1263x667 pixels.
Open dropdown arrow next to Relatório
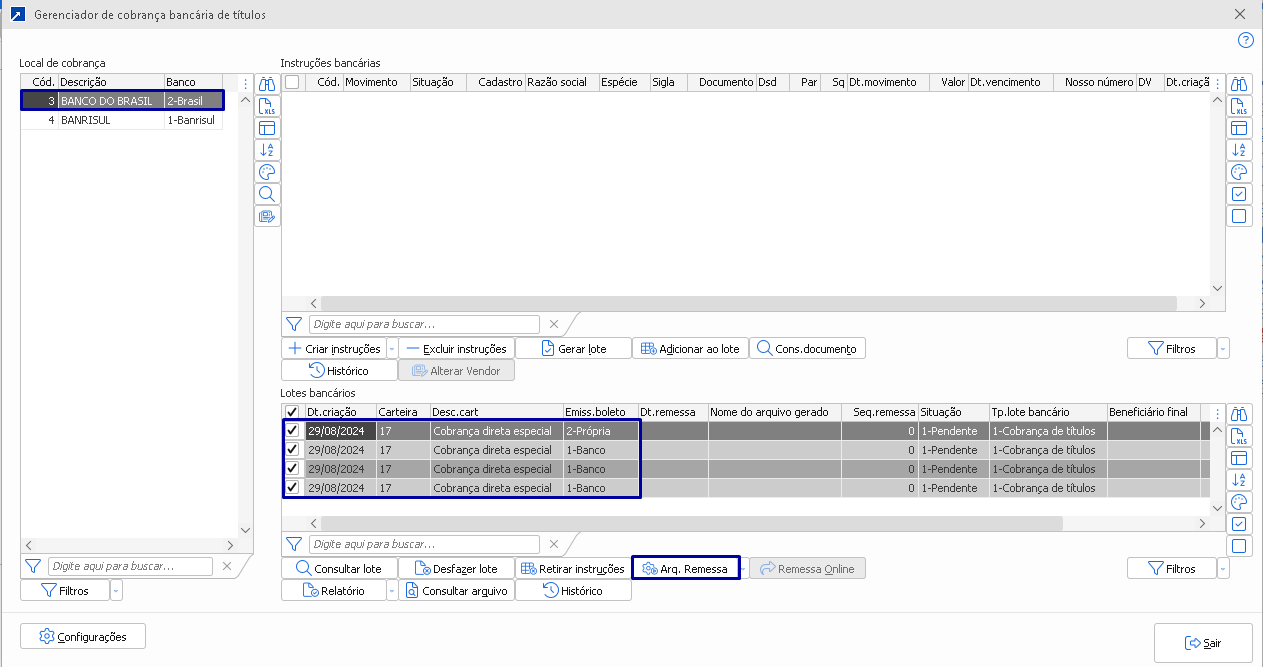tap(390, 591)
